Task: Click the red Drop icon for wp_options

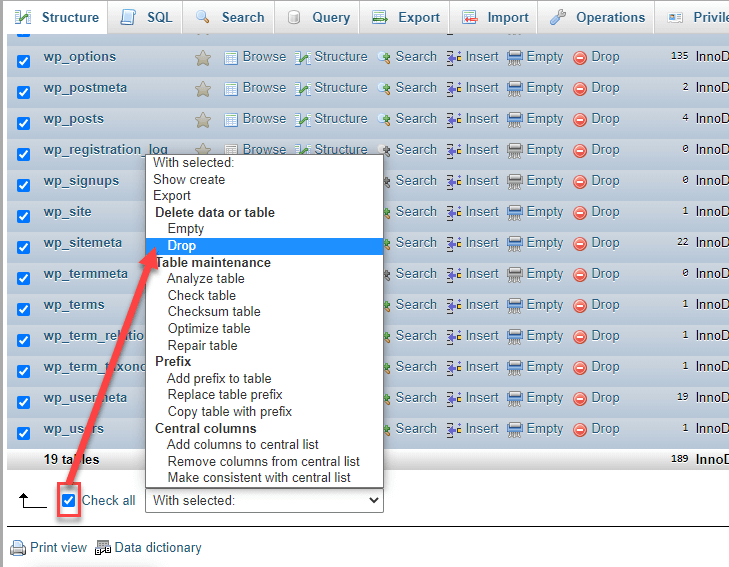Action: coord(580,58)
